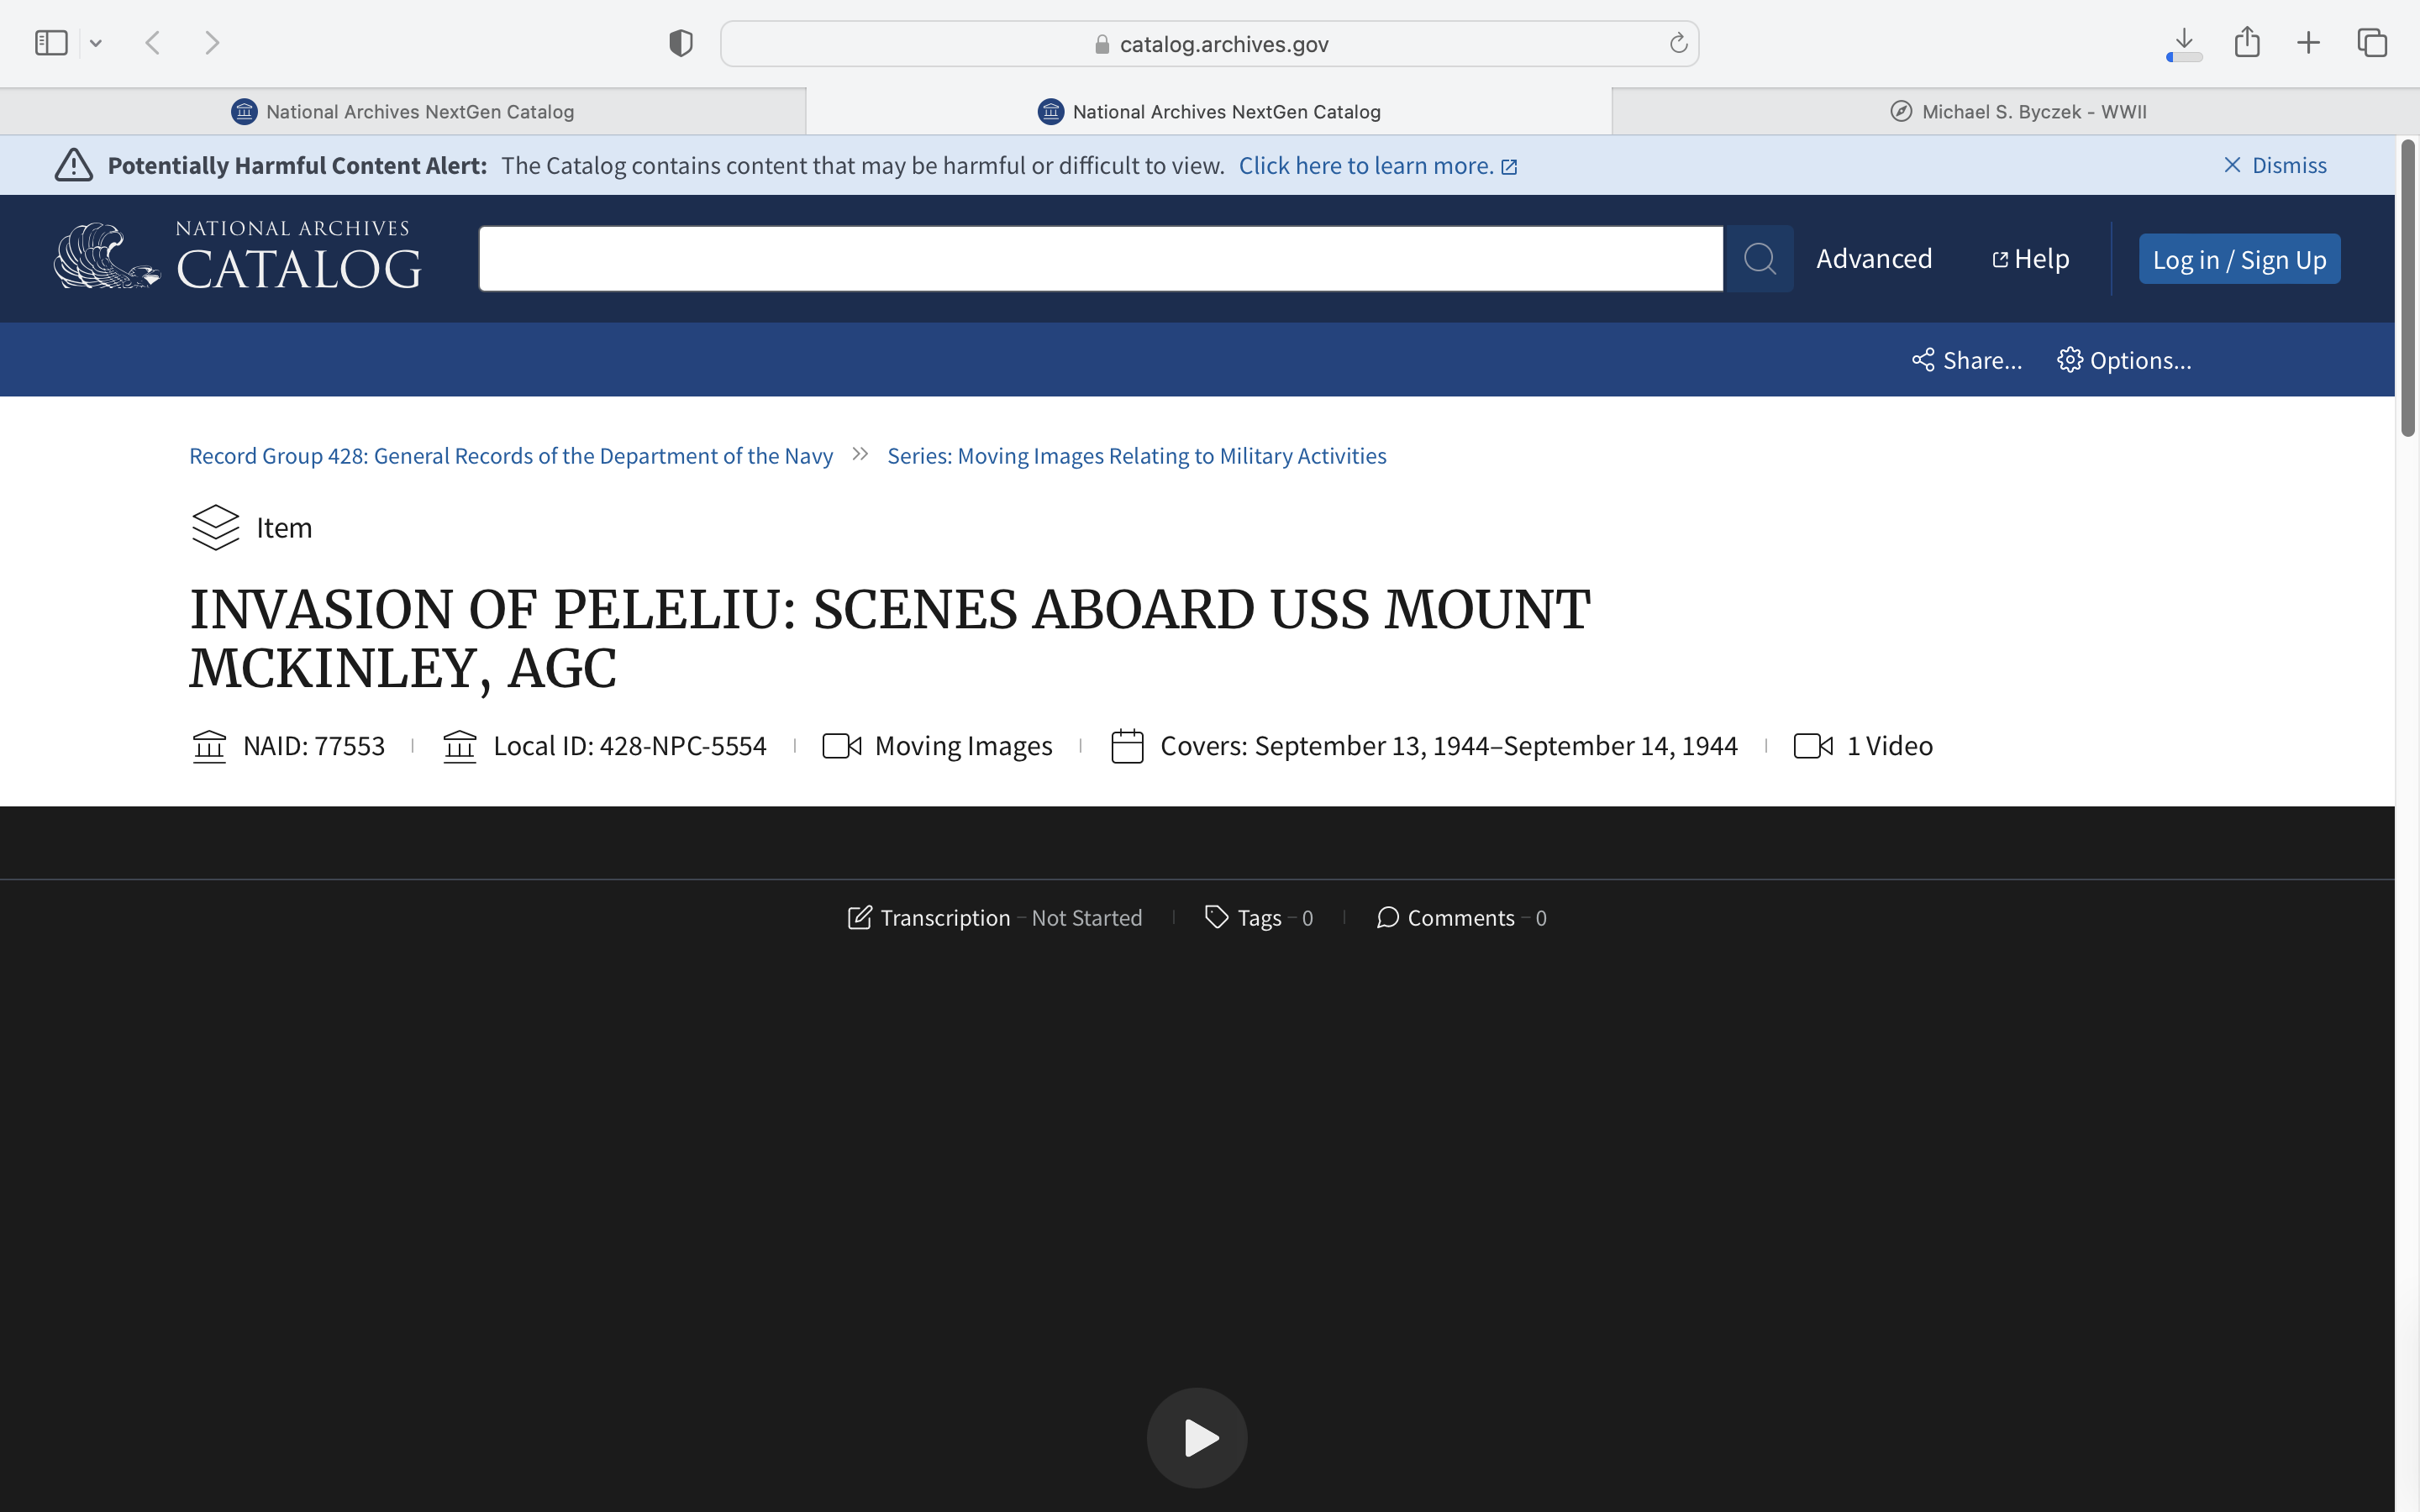Open the Safari share sheet icon
This screenshot has width=2420, height=1512.
coord(2247,43)
